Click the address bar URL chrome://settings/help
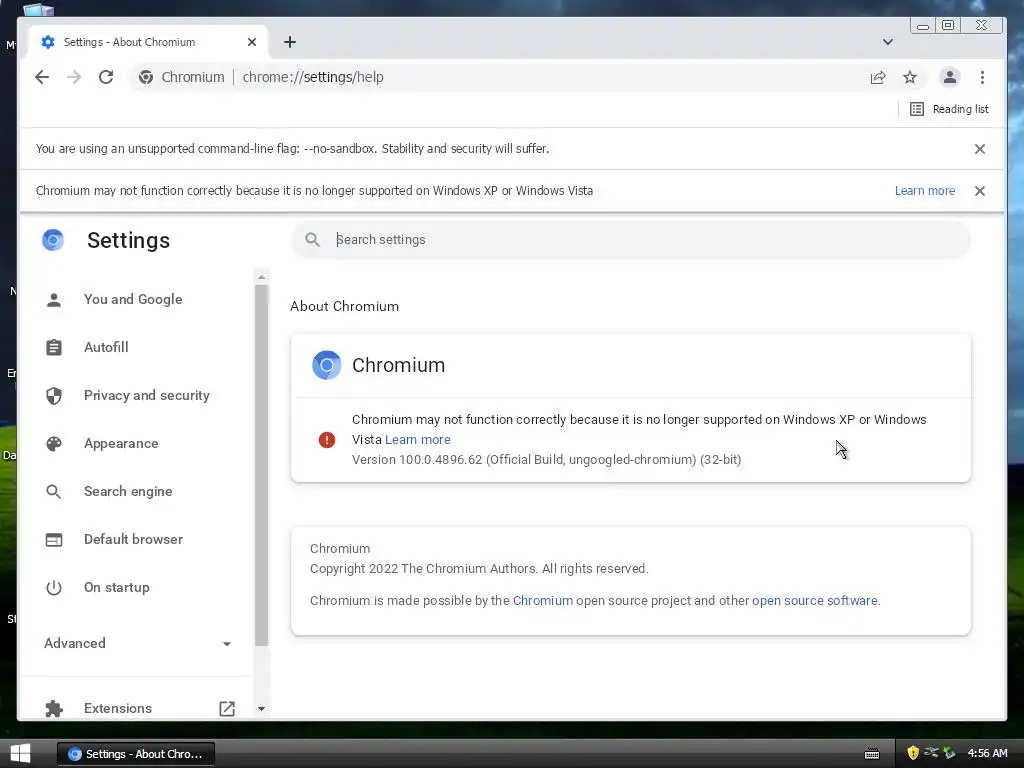 [313, 77]
